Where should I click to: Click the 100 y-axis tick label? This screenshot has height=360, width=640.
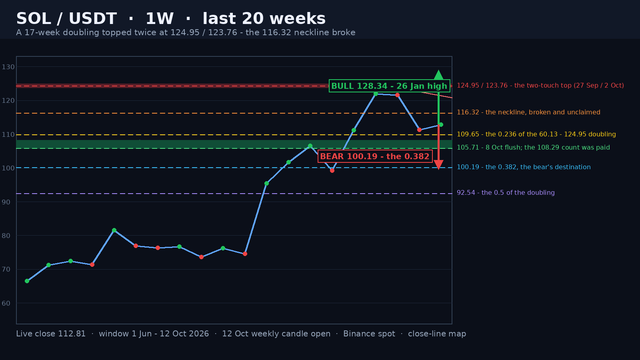pos(8,168)
